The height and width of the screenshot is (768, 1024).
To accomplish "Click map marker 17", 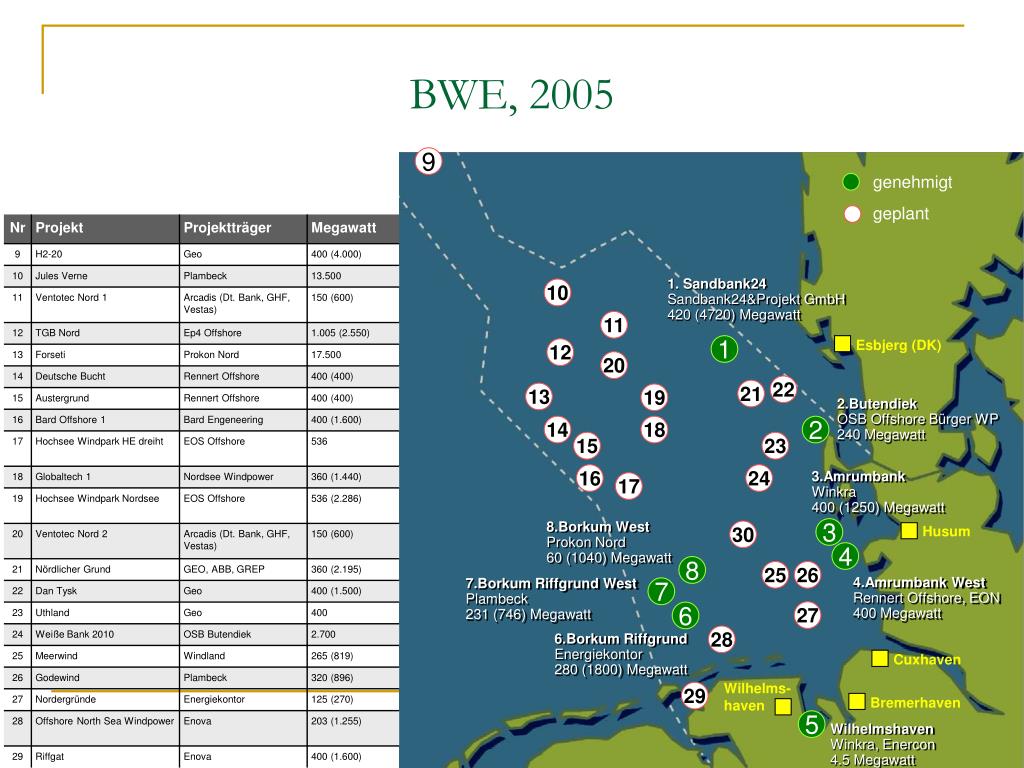I will coord(629,486).
